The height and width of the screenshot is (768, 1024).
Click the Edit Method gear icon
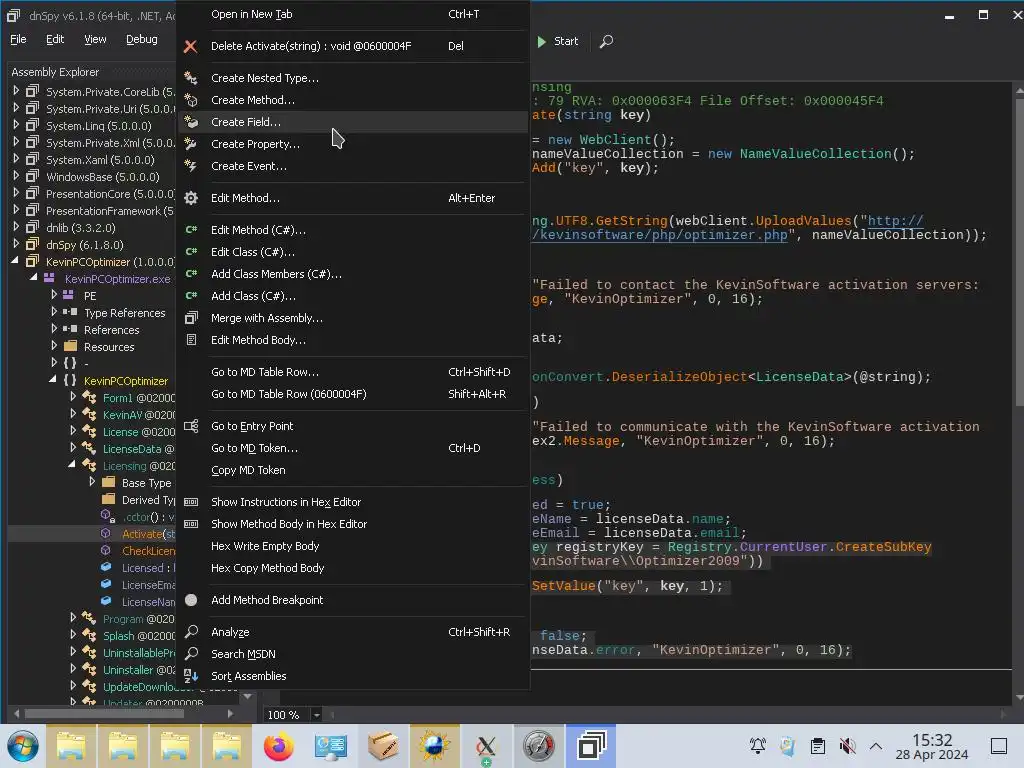point(191,198)
